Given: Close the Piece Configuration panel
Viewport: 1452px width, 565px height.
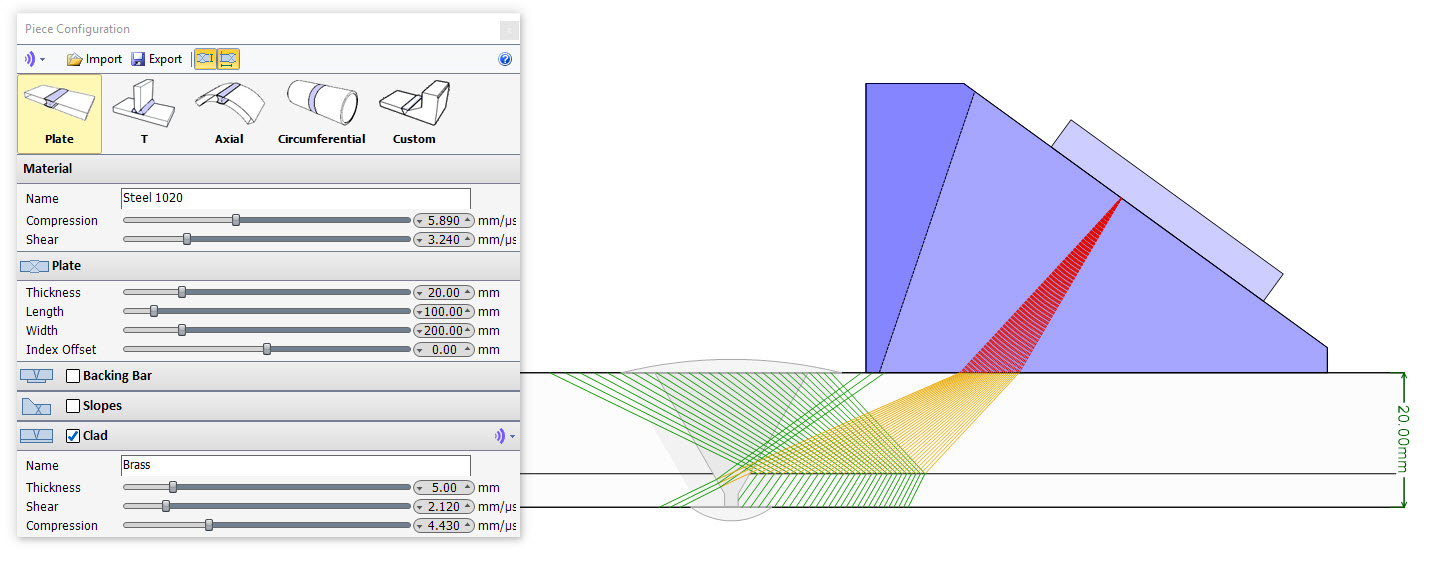Looking at the screenshot, I should click(509, 29).
